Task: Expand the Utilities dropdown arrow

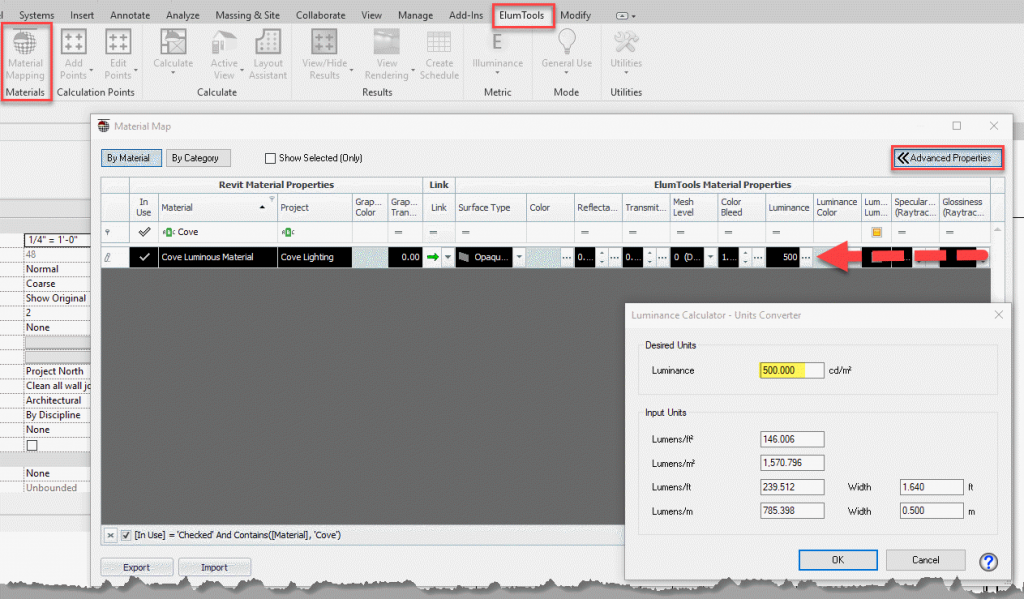Action: click(626, 73)
